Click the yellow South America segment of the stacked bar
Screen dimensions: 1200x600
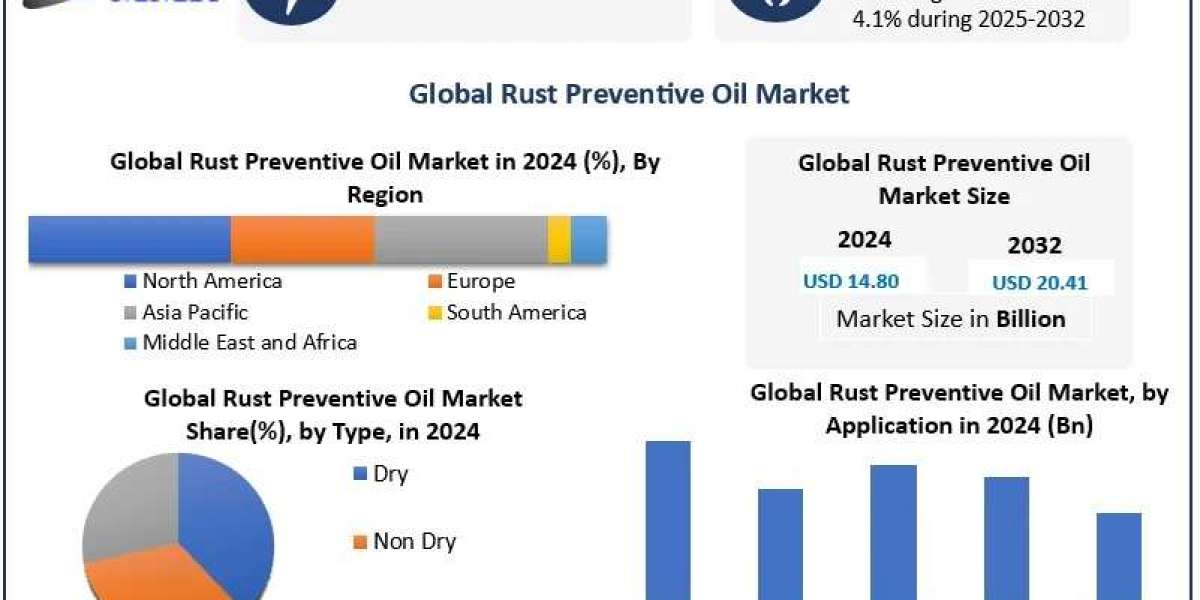pos(559,240)
